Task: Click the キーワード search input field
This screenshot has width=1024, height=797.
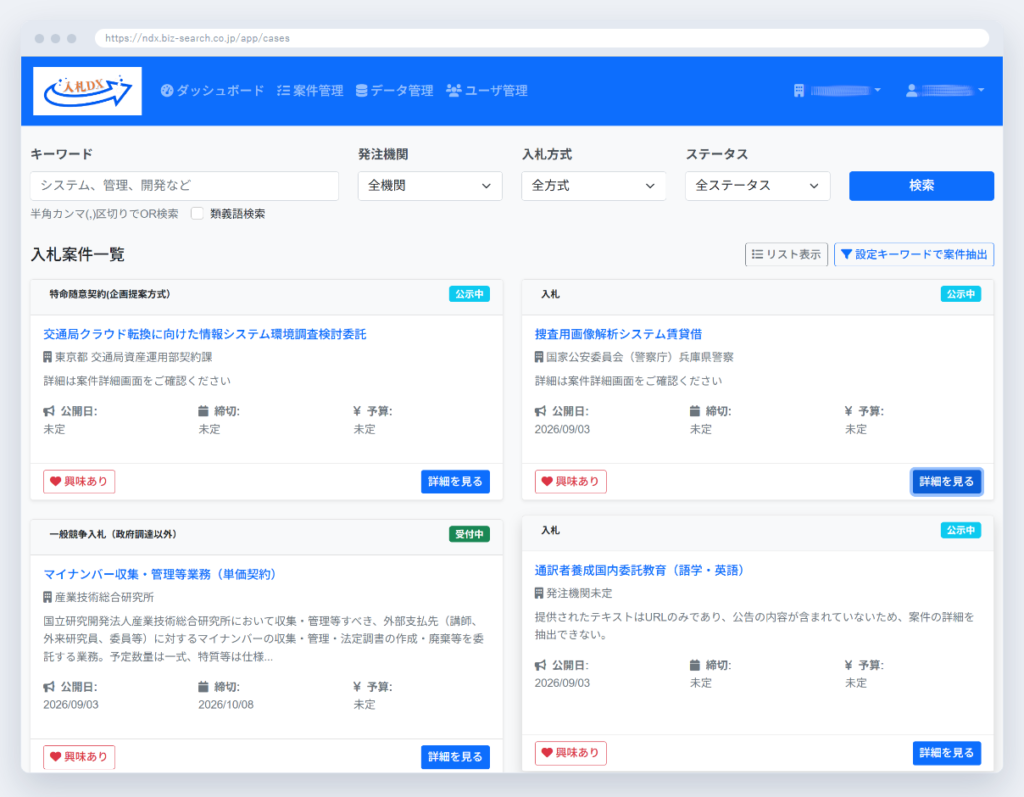Action: coord(184,186)
